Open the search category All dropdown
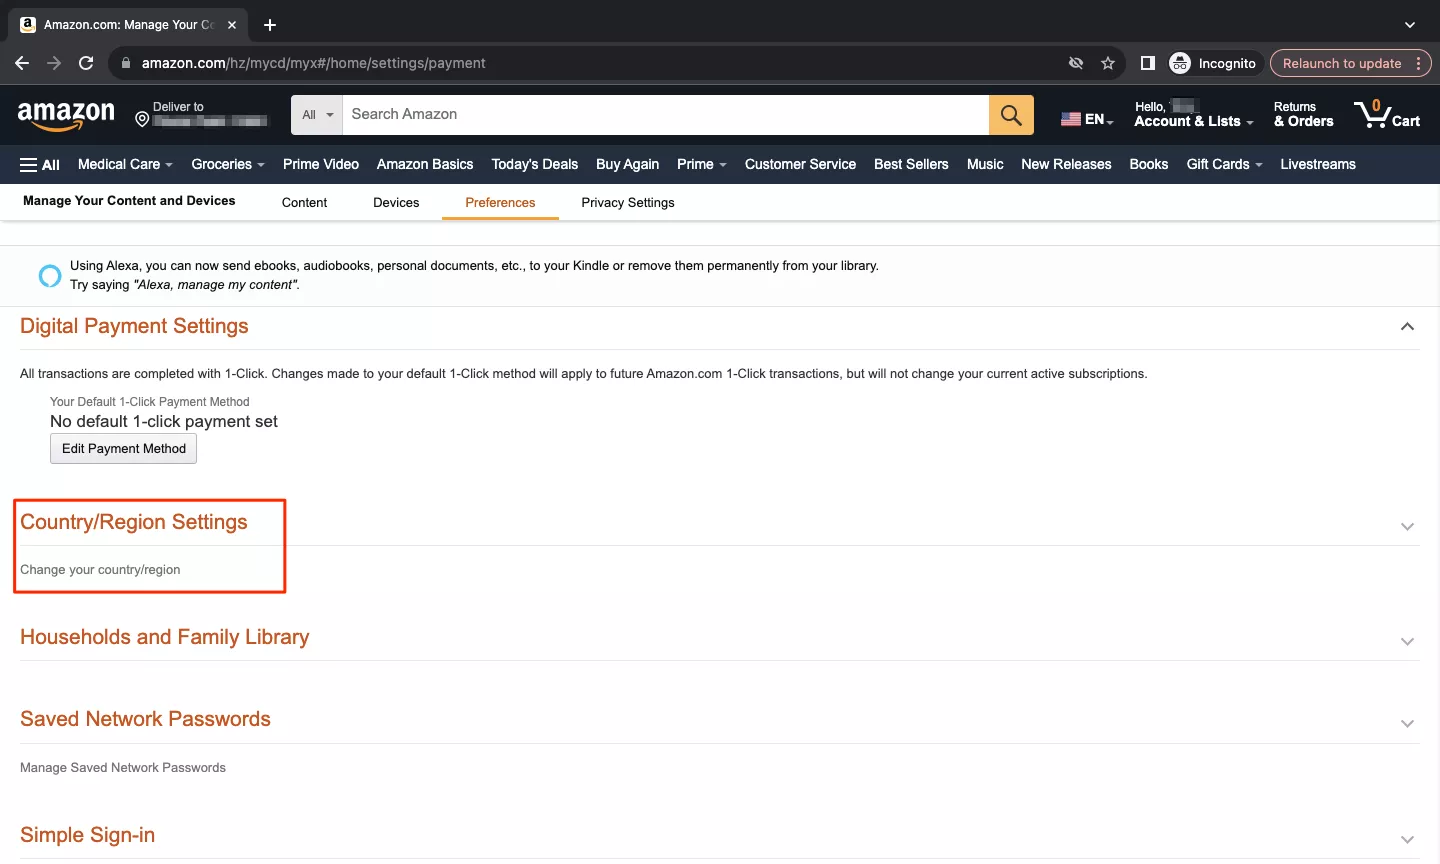This screenshot has width=1440, height=864. (x=317, y=115)
